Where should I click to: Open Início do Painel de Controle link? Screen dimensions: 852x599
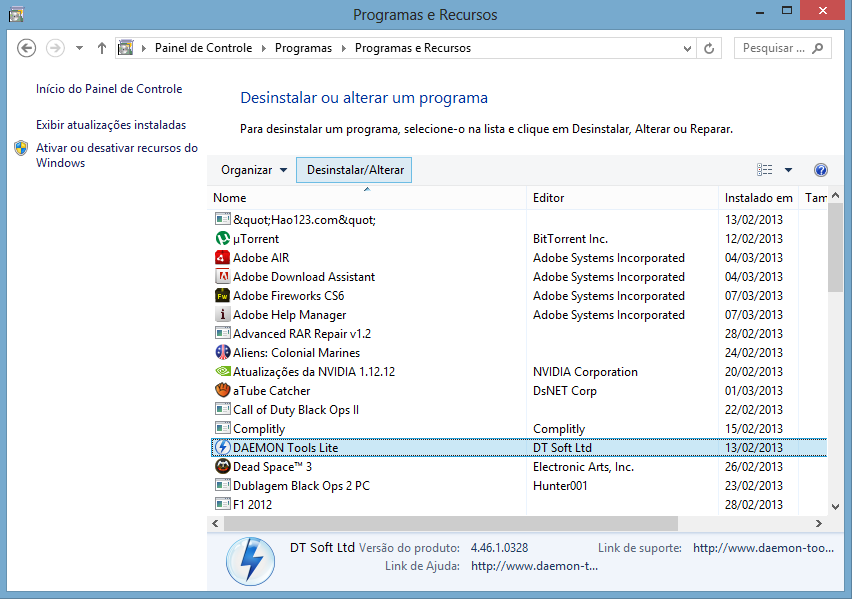pos(109,89)
